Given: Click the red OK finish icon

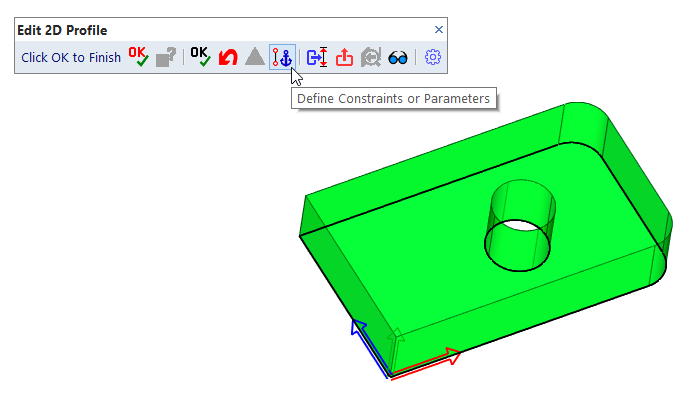Looking at the screenshot, I should (138, 57).
